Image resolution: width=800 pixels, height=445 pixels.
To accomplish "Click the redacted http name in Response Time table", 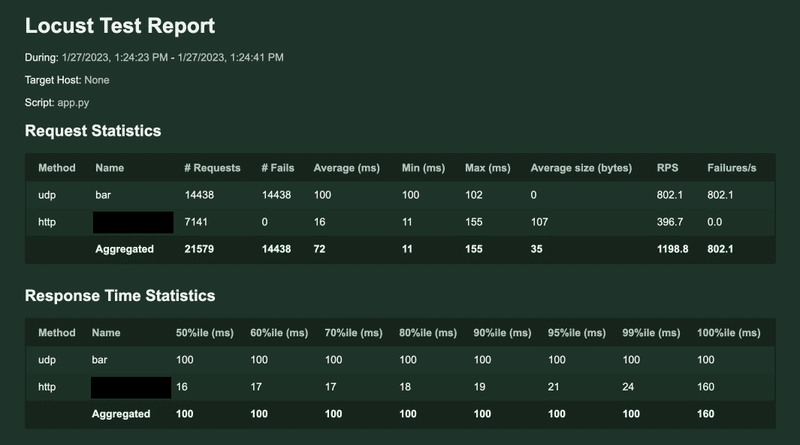I will 131,387.
